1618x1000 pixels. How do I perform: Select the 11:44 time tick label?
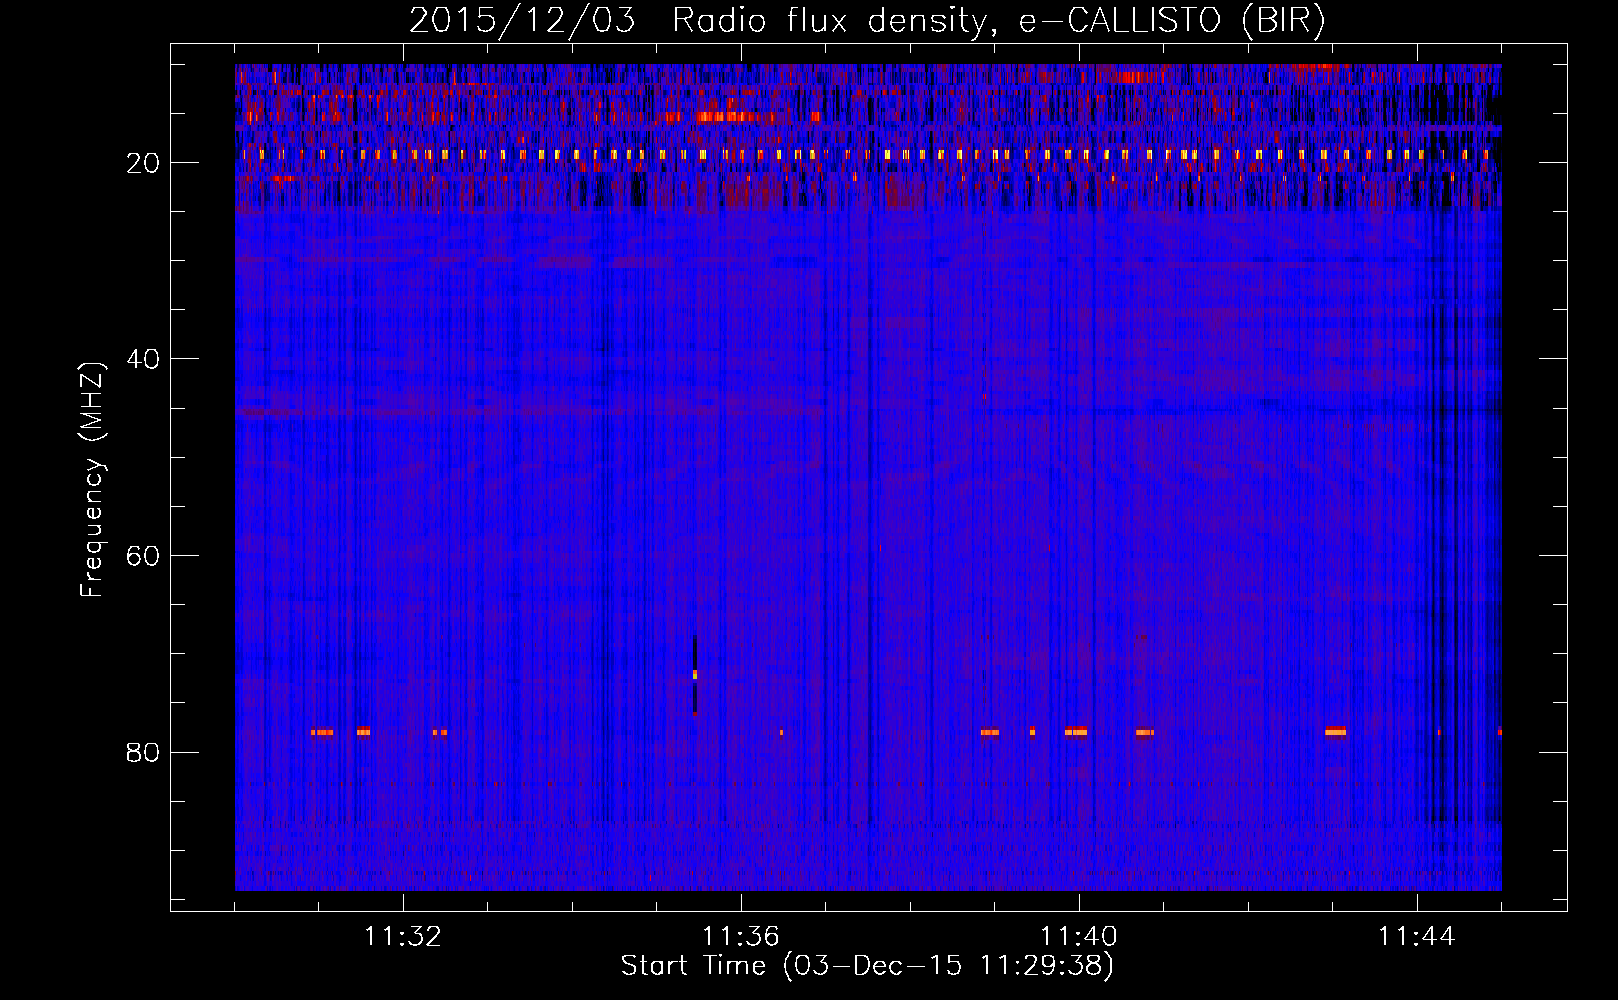click(x=1417, y=937)
